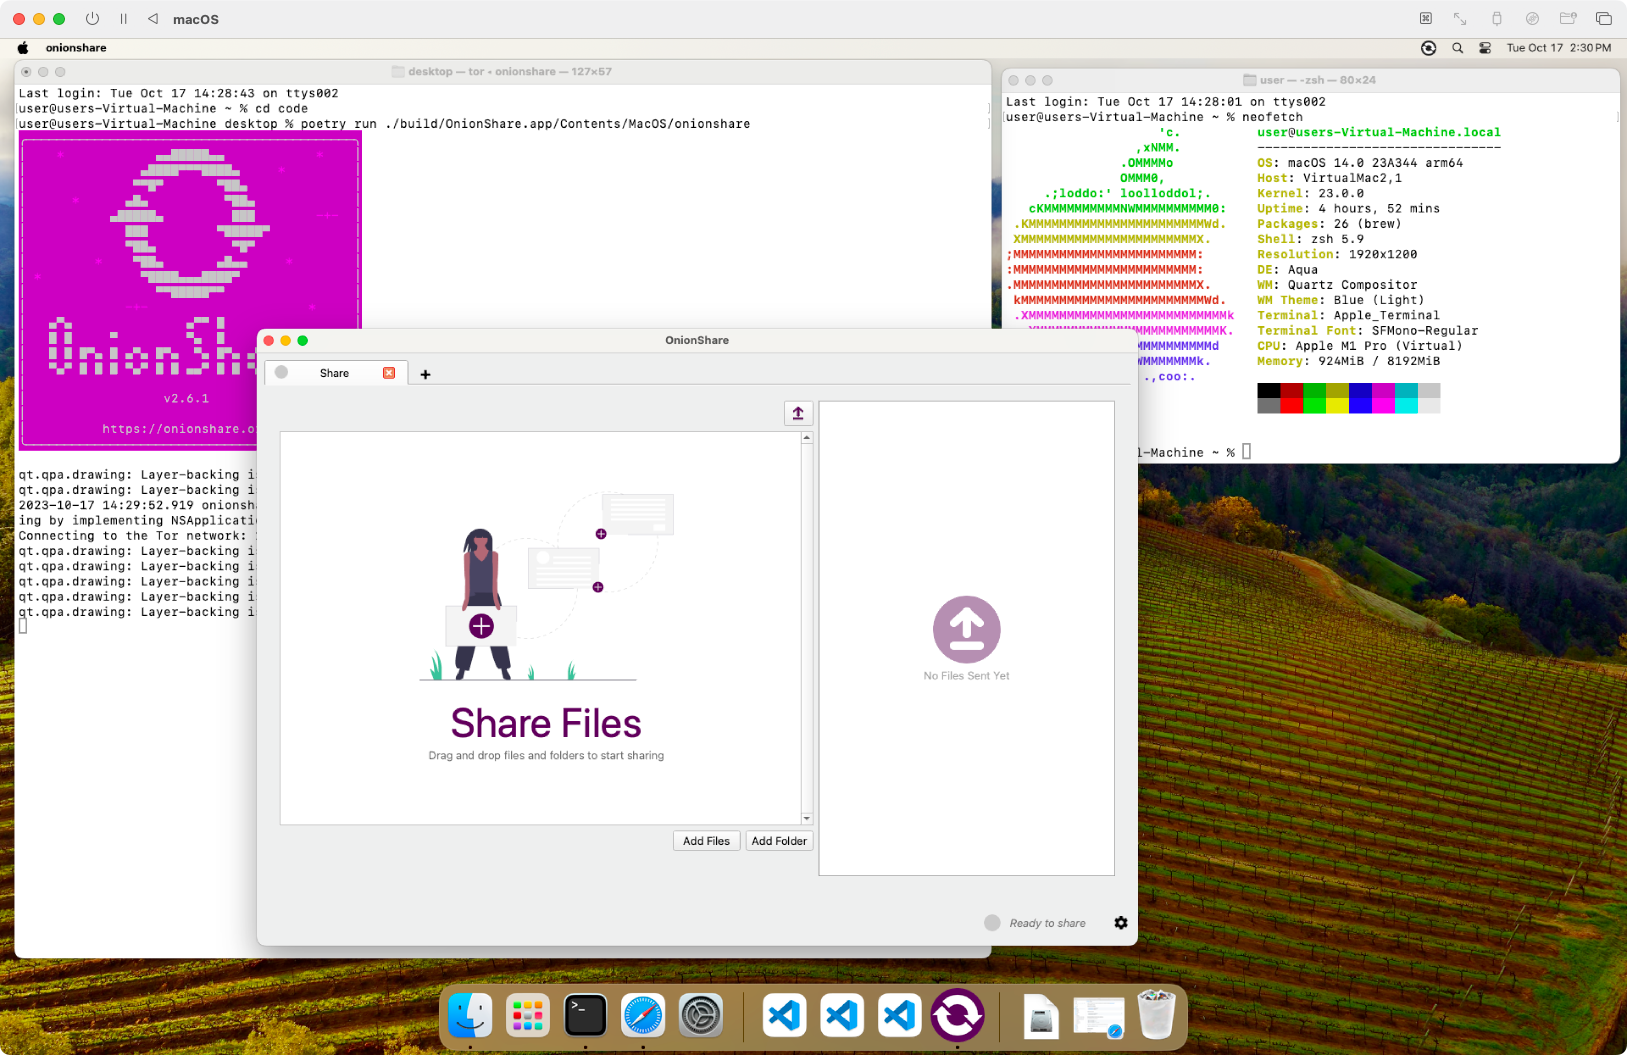Open the OnionShare settings gear
This screenshot has width=1627, height=1055.
(x=1121, y=923)
